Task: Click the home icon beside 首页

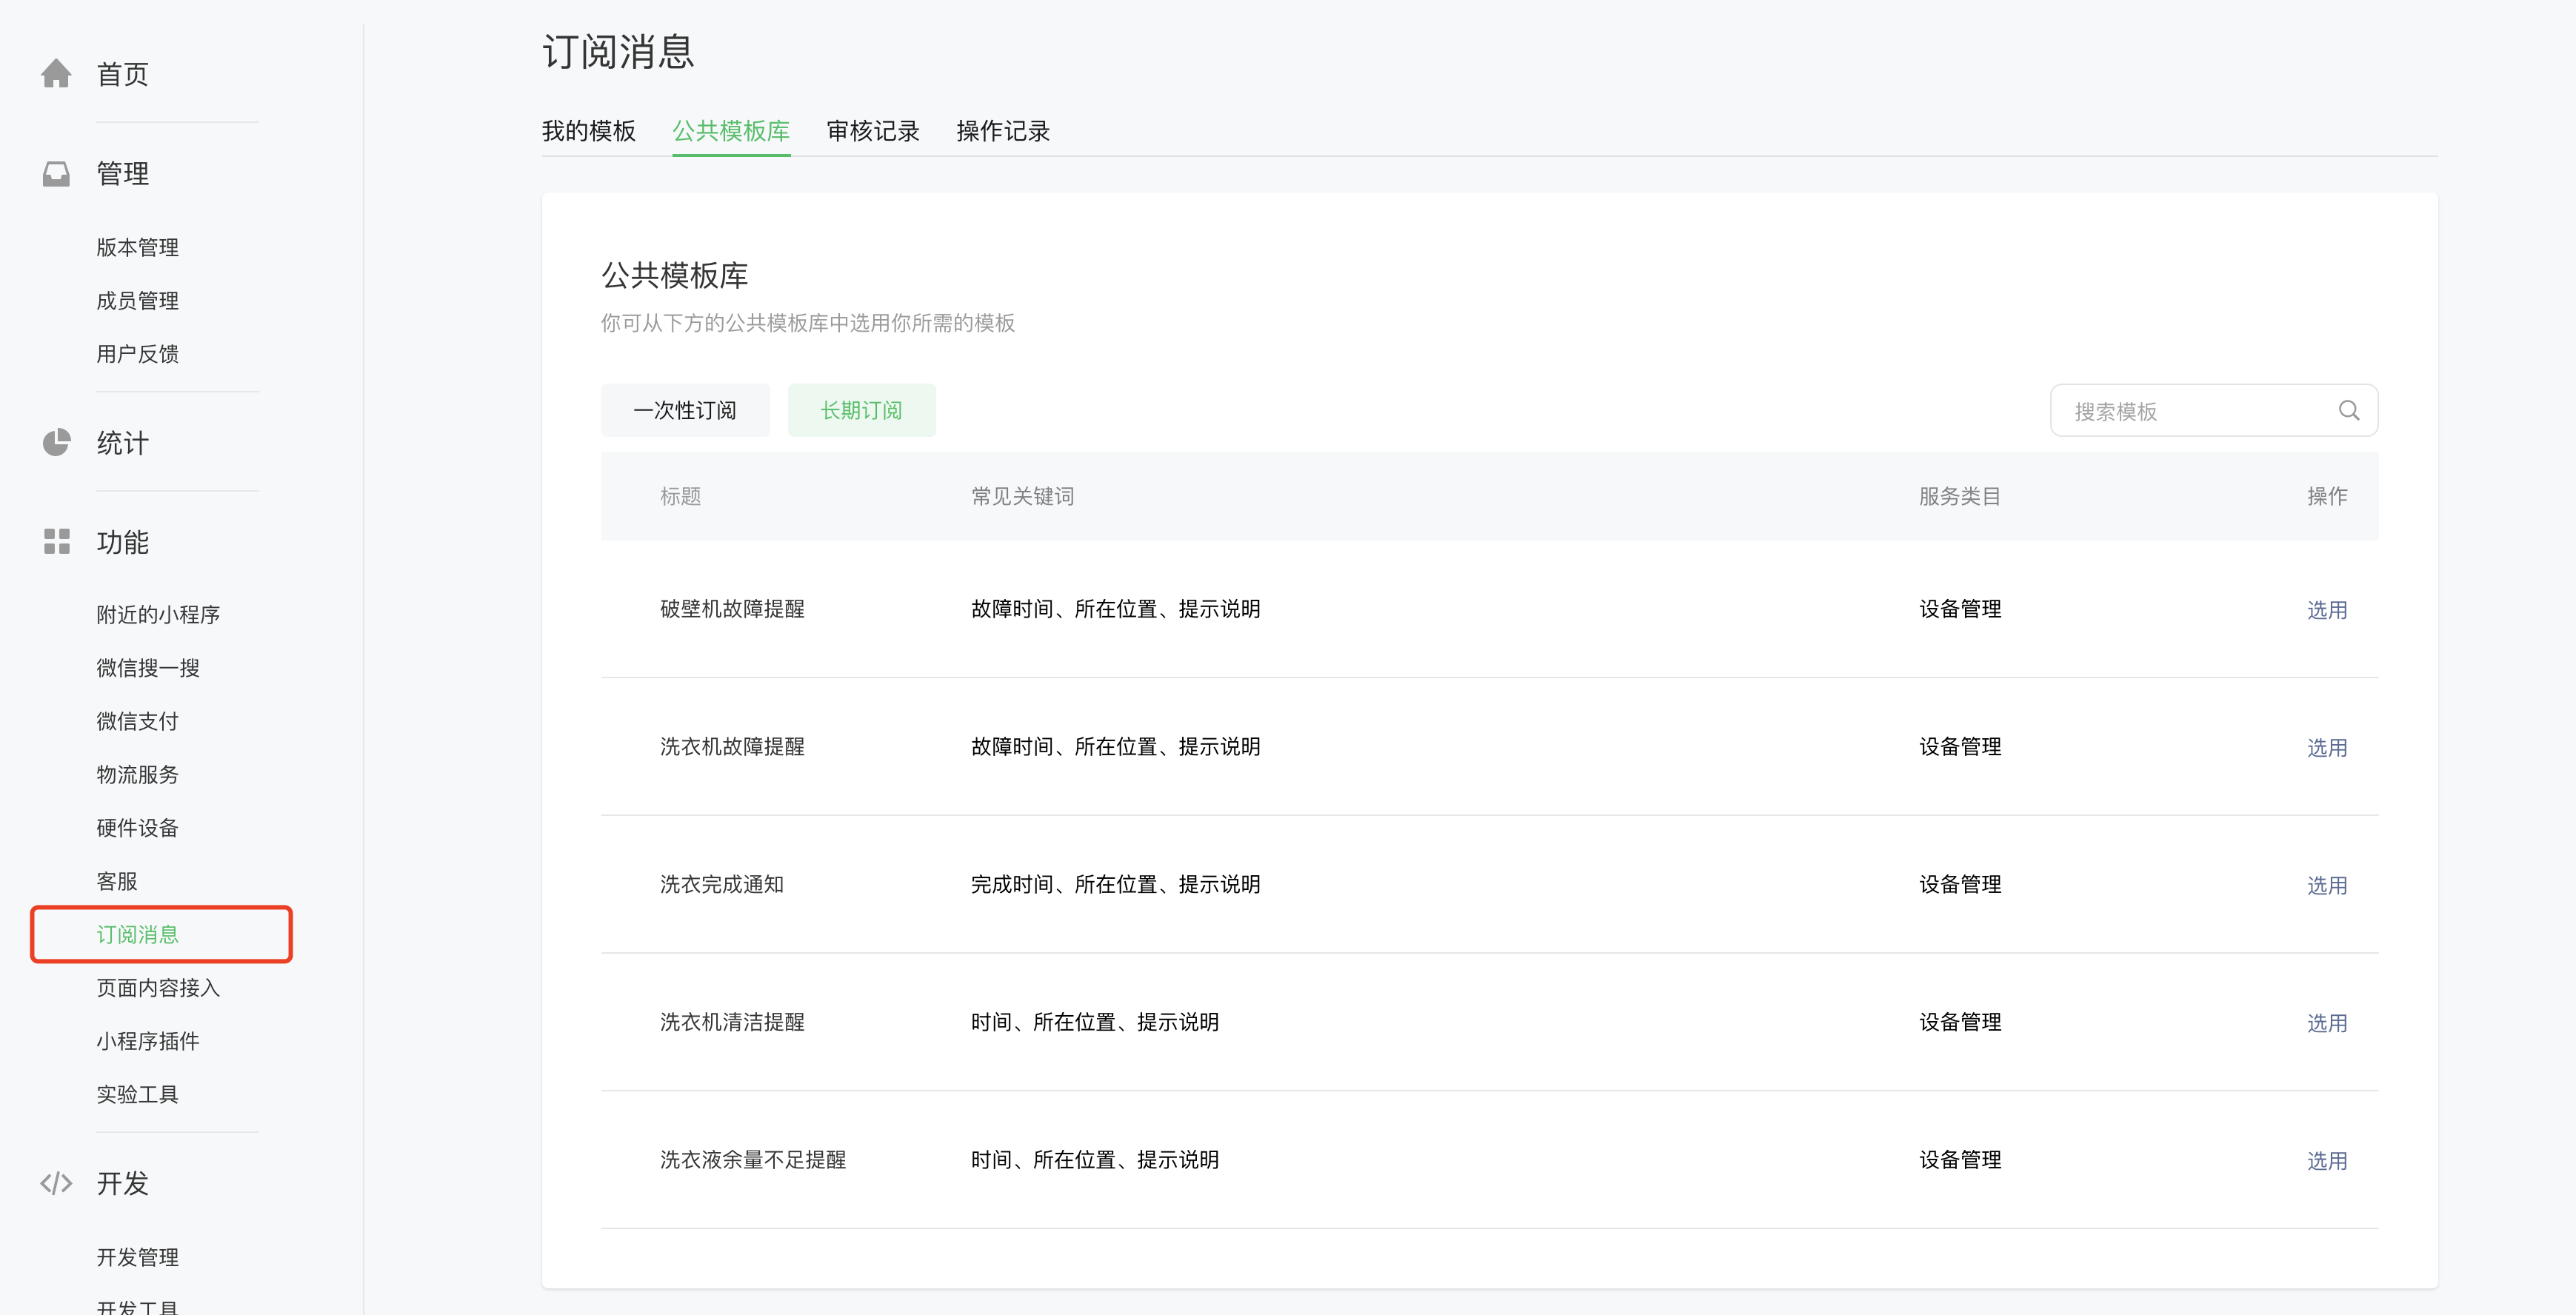Action: point(56,74)
